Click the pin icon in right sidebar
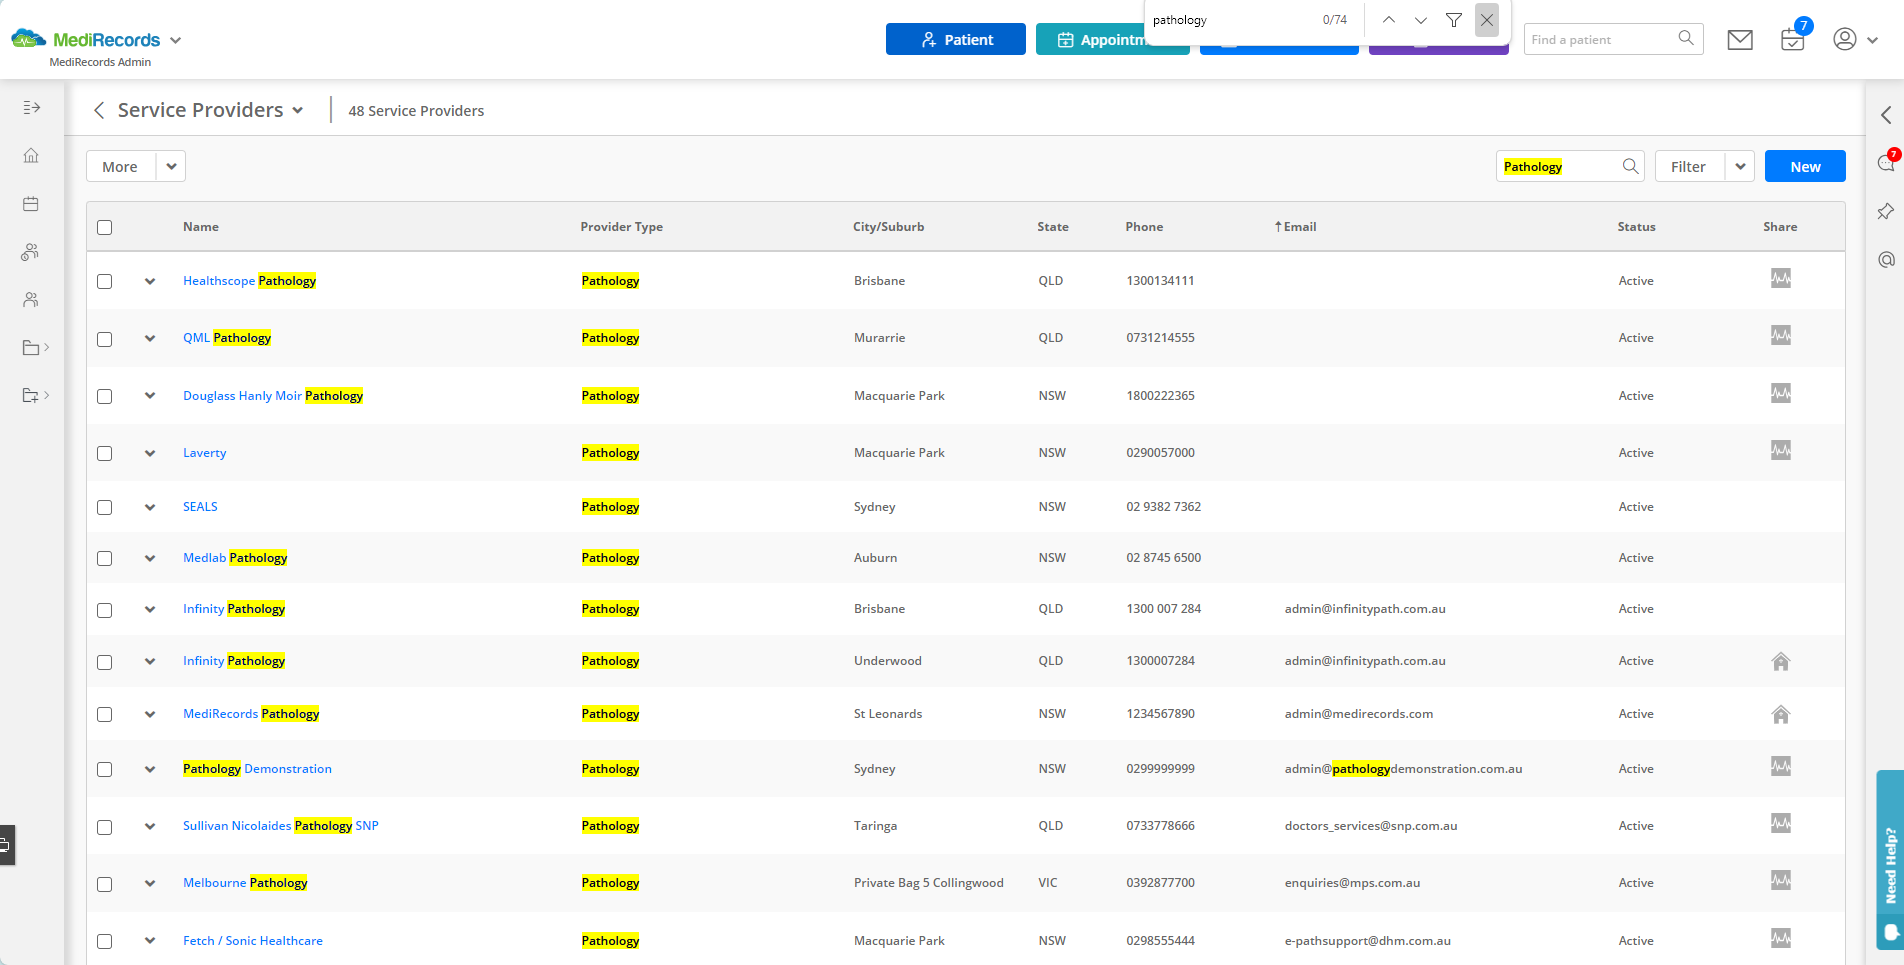The width and height of the screenshot is (1904, 965). [x=1886, y=211]
